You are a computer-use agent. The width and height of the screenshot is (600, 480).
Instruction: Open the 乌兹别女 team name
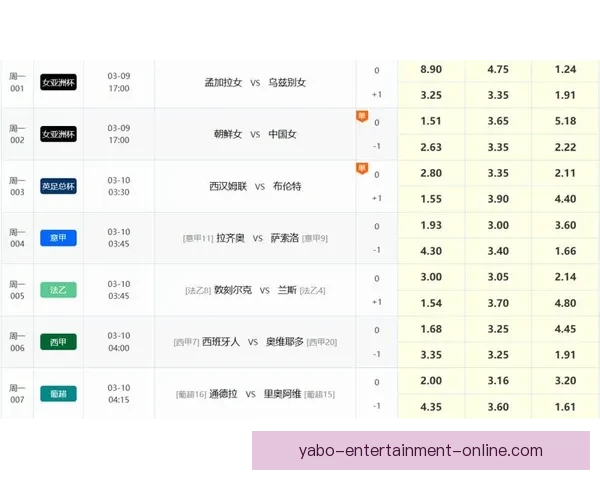(287, 82)
